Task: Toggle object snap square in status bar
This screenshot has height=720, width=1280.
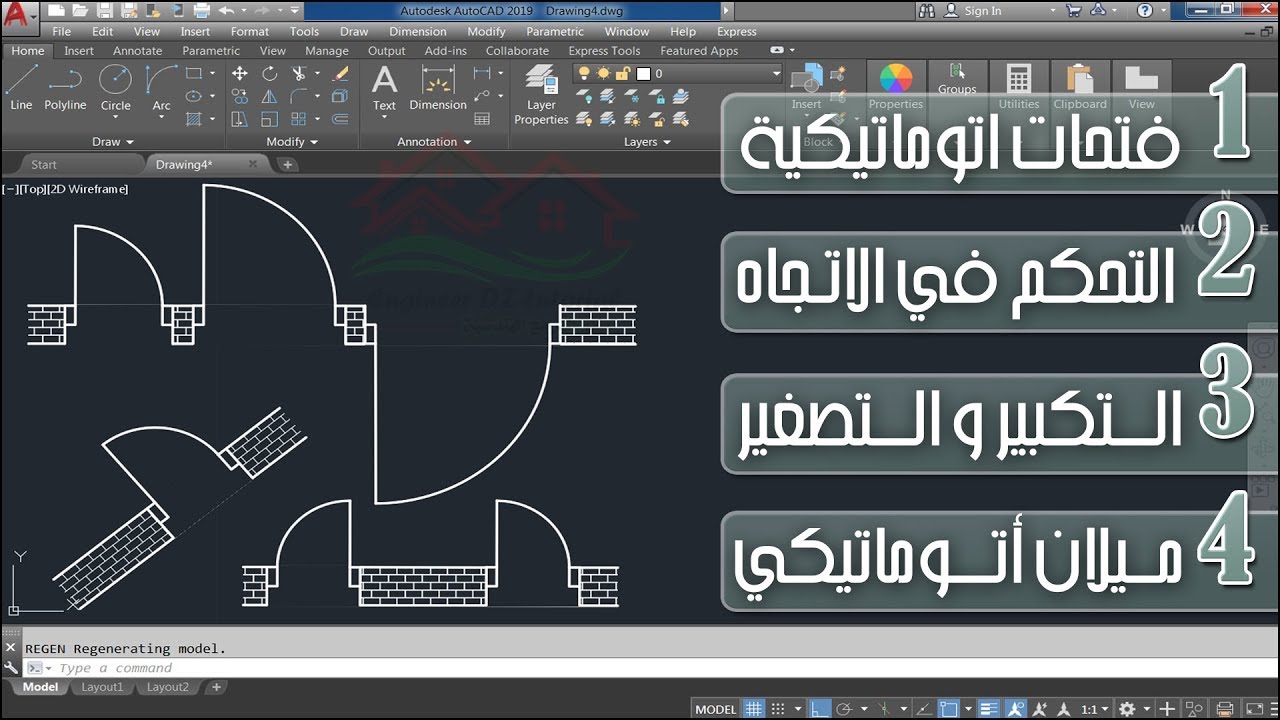Action: [x=949, y=709]
